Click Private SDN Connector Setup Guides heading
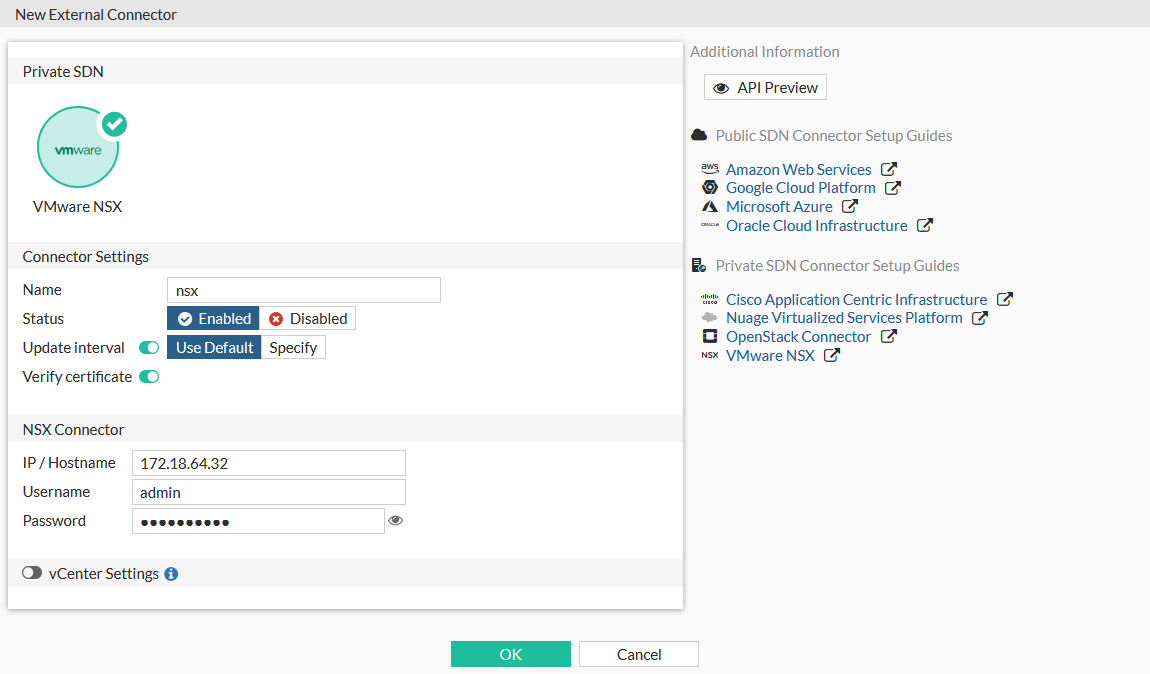This screenshot has height=674, width=1150. pyautogui.click(x=838, y=265)
